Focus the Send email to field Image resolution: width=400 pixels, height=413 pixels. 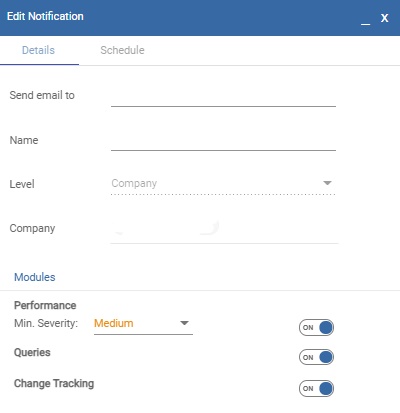pyautogui.click(x=223, y=97)
